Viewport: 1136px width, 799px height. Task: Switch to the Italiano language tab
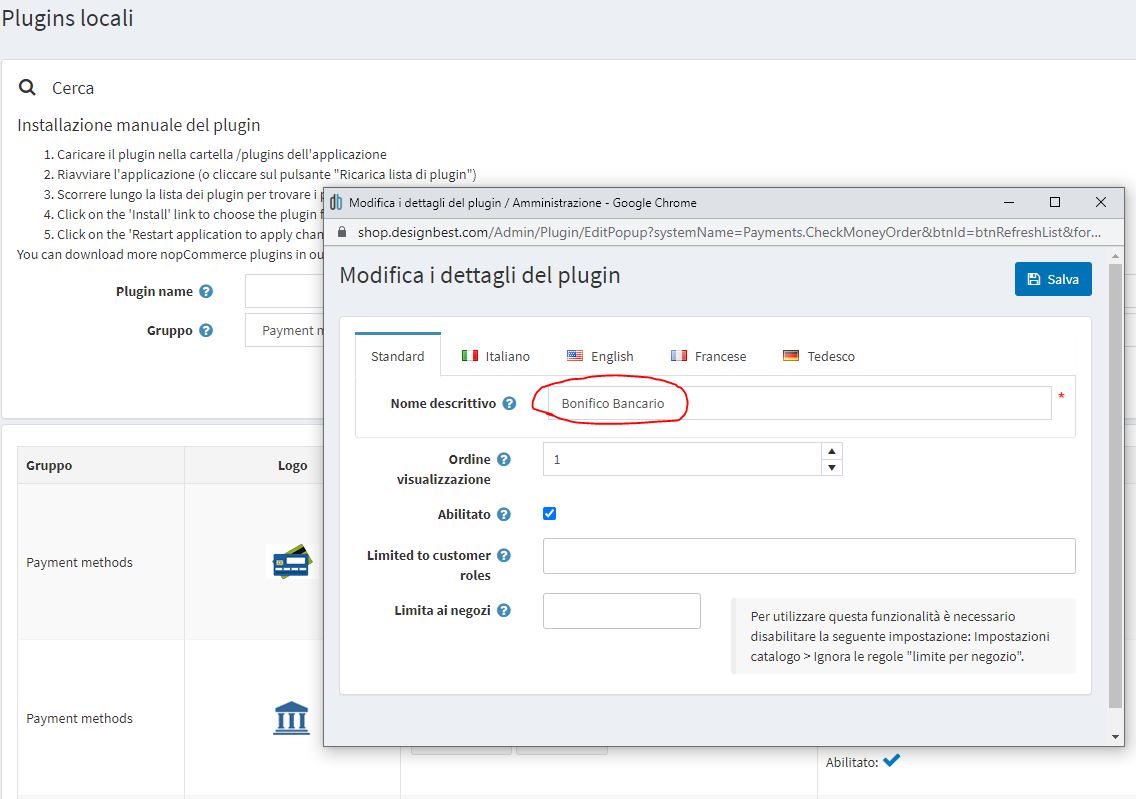pos(496,356)
